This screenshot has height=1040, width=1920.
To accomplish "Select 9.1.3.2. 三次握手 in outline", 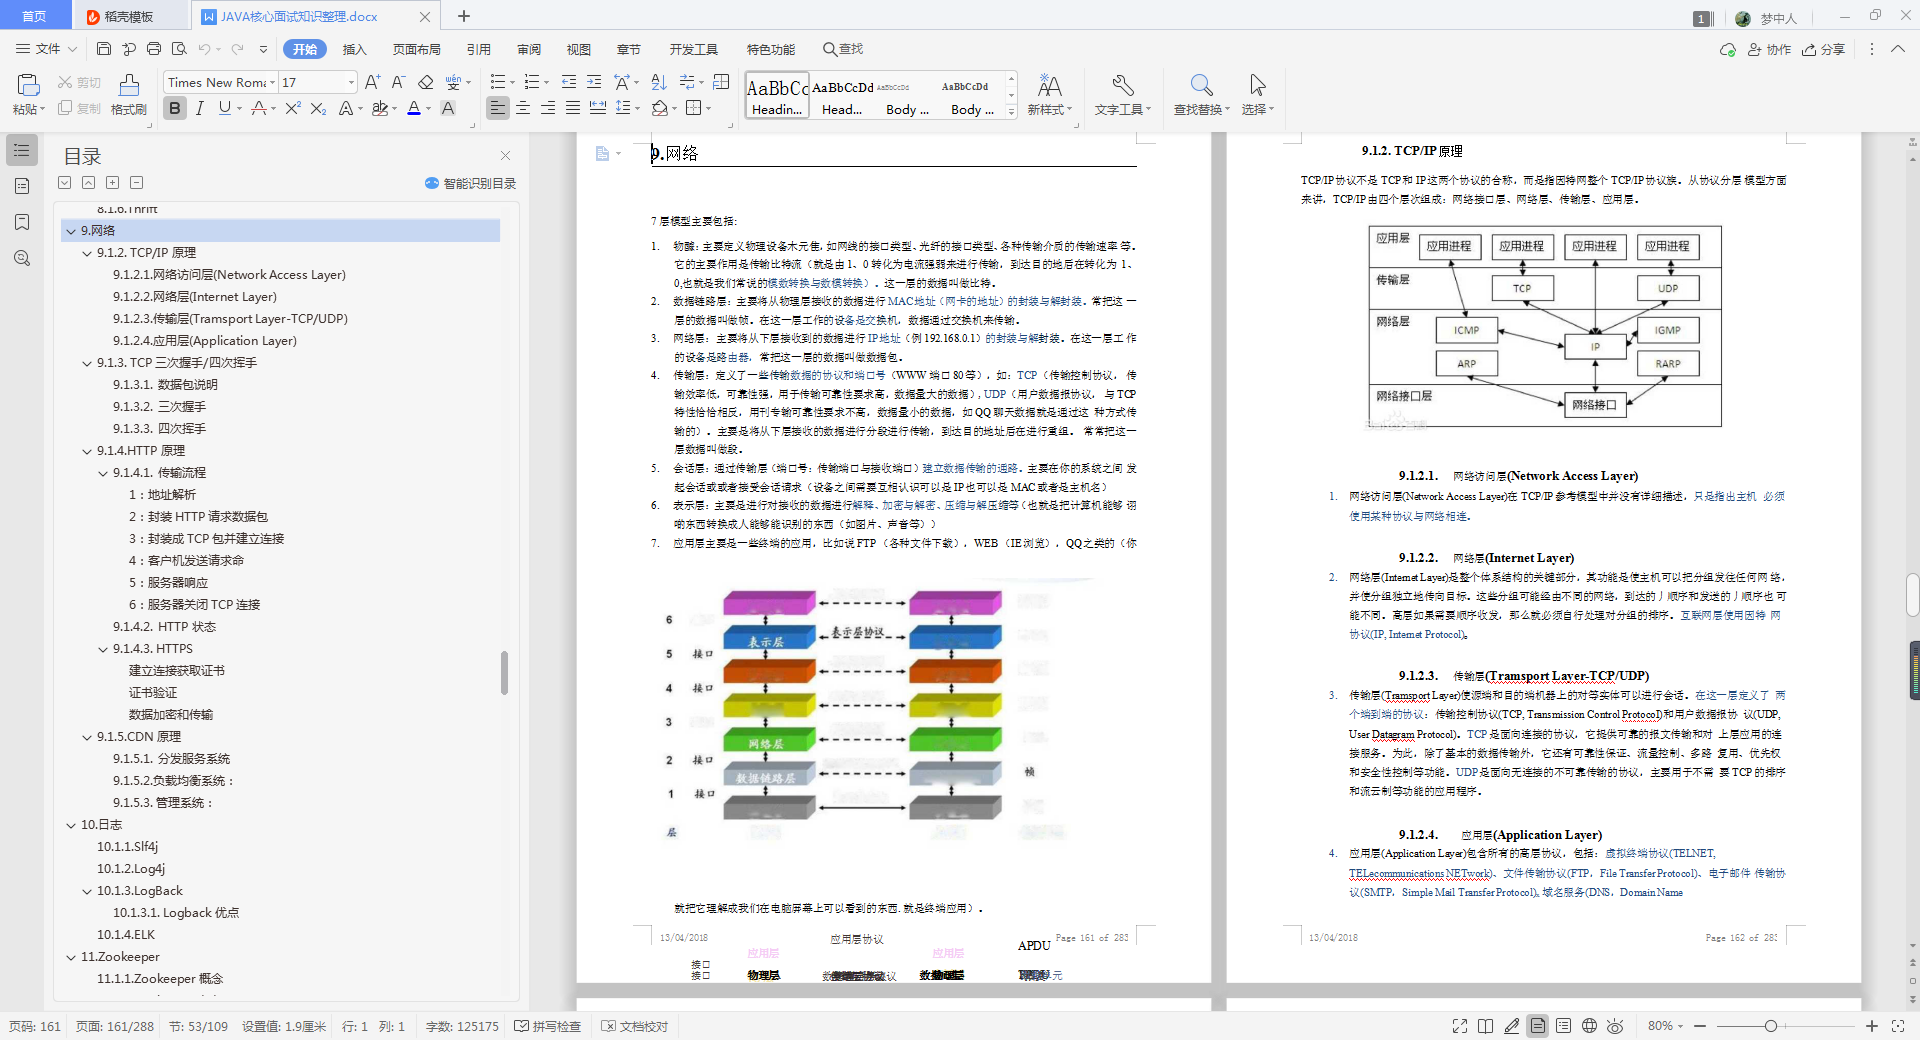I will point(159,407).
